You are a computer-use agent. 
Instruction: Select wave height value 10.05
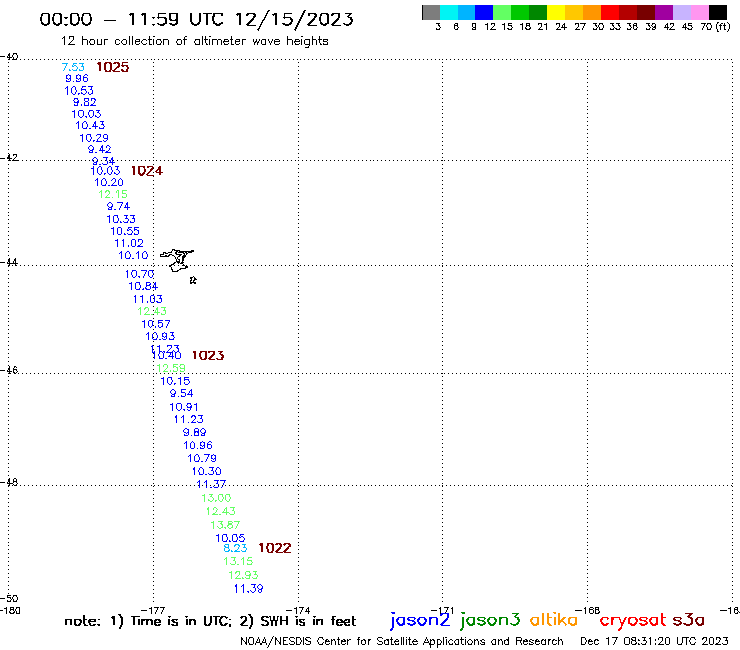pyautogui.click(x=230, y=538)
